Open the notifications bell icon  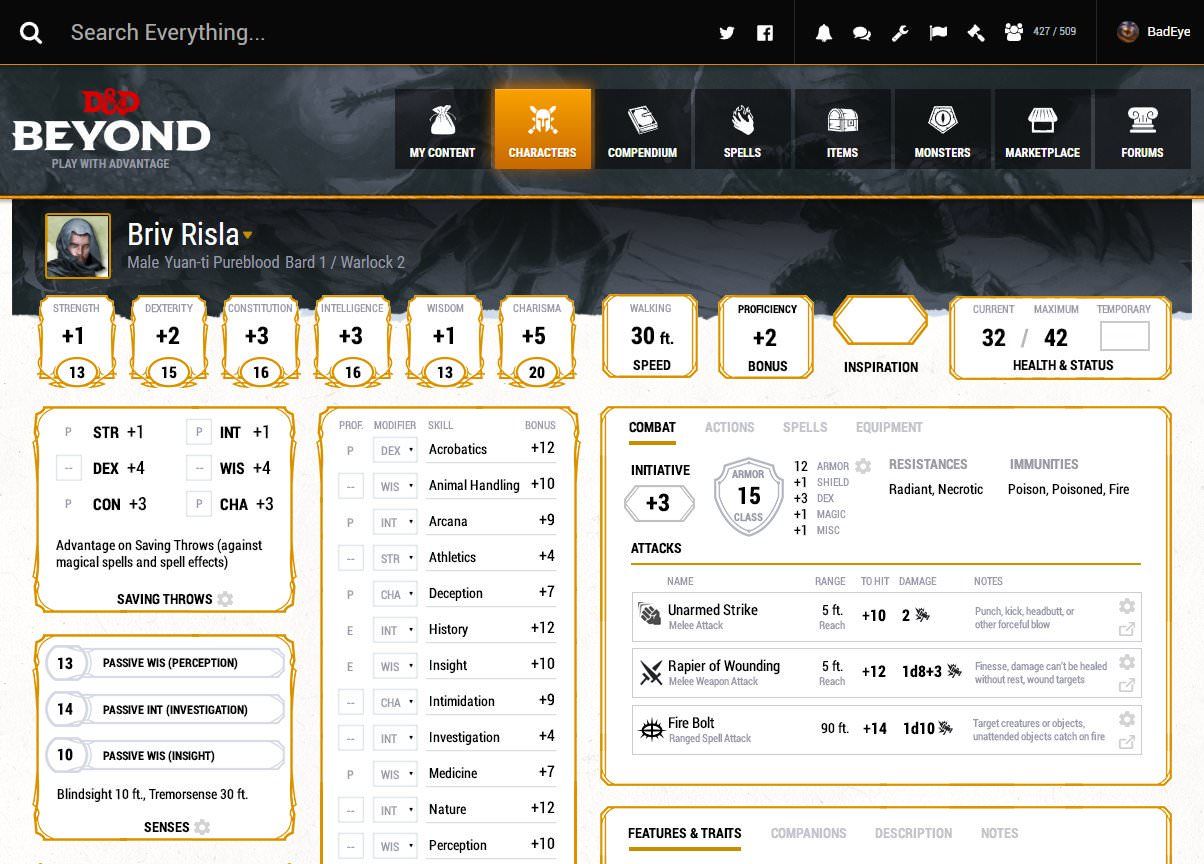coord(823,33)
